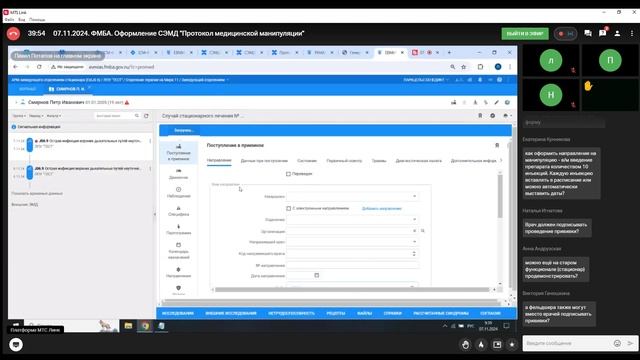Click the patient name Смирнов Петр Иванович

coord(56,102)
